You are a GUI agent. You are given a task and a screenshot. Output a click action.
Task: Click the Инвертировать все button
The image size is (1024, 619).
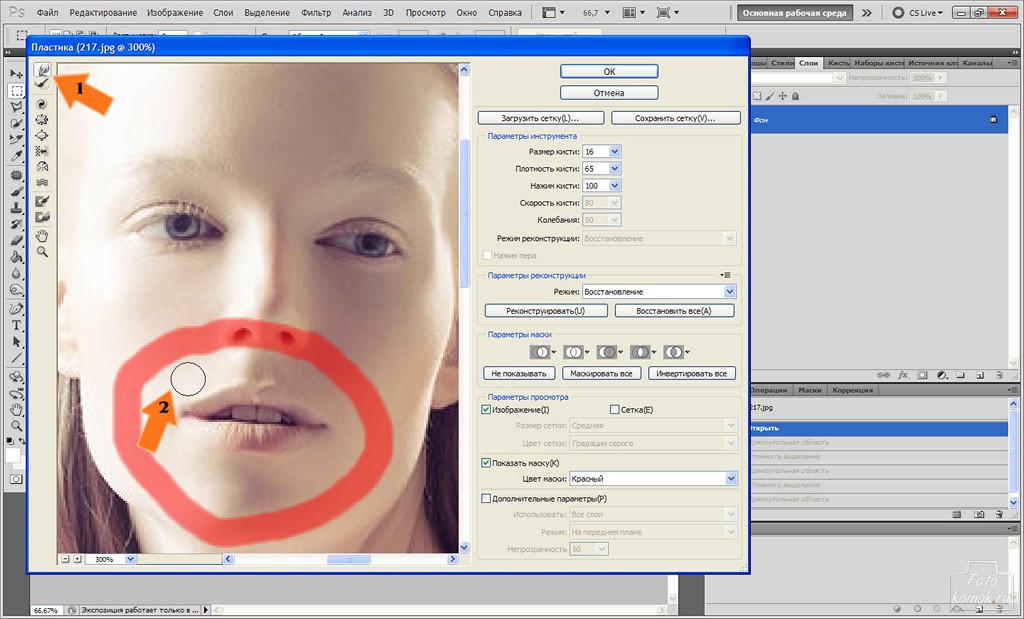pyautogui.click(x=692, y=373)
